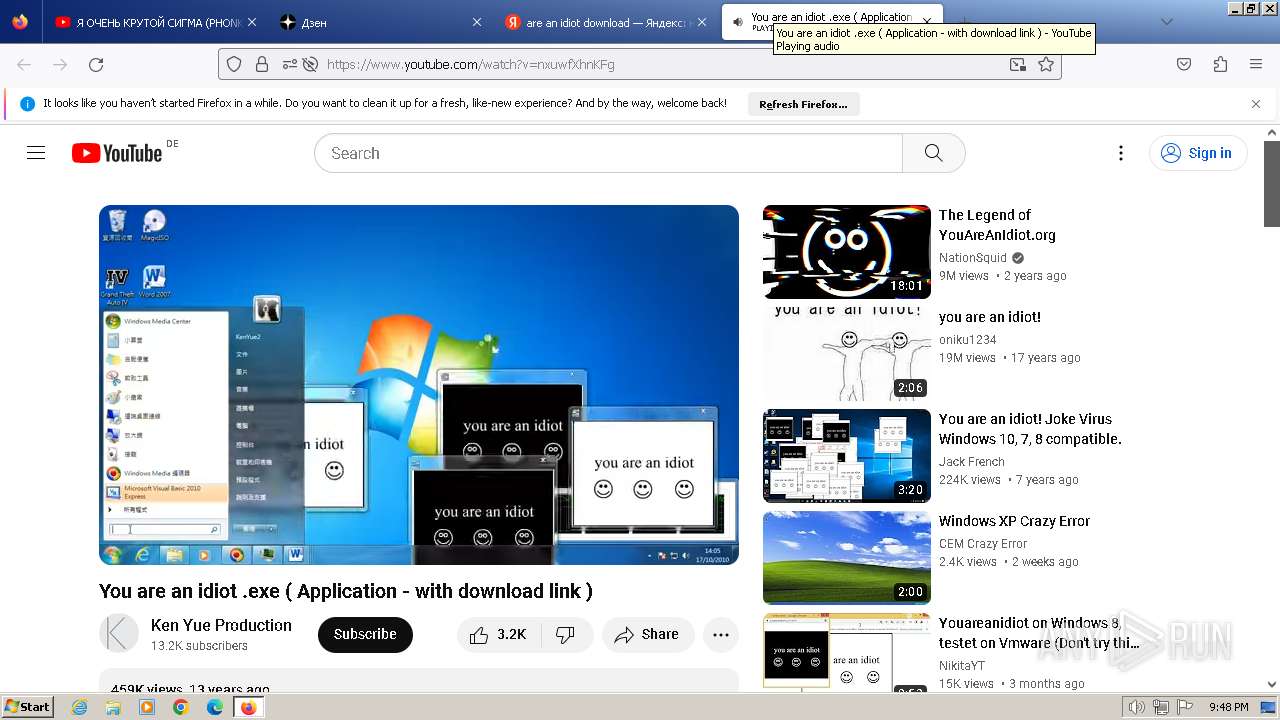Open 'Youareanidiot on Windows 8' video title

[x=1039, y=633]
